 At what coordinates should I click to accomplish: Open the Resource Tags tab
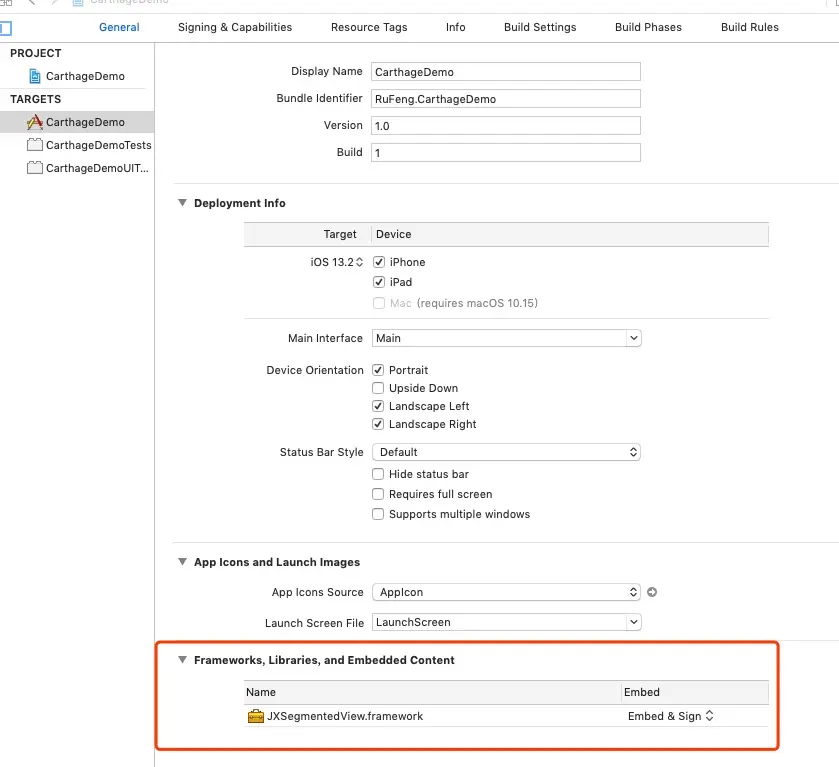(x=369, y=27)
